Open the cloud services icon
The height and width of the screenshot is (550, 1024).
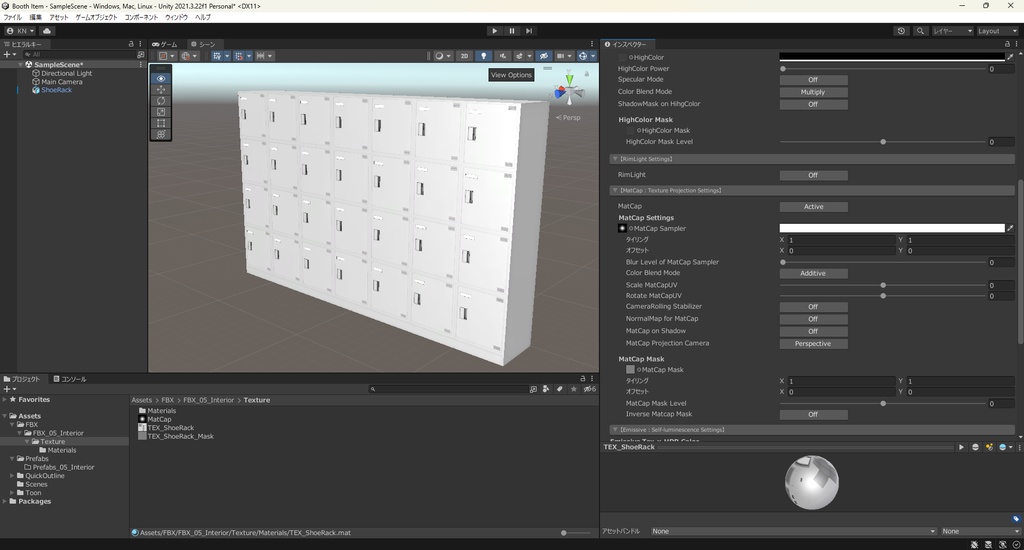(47, 31)
